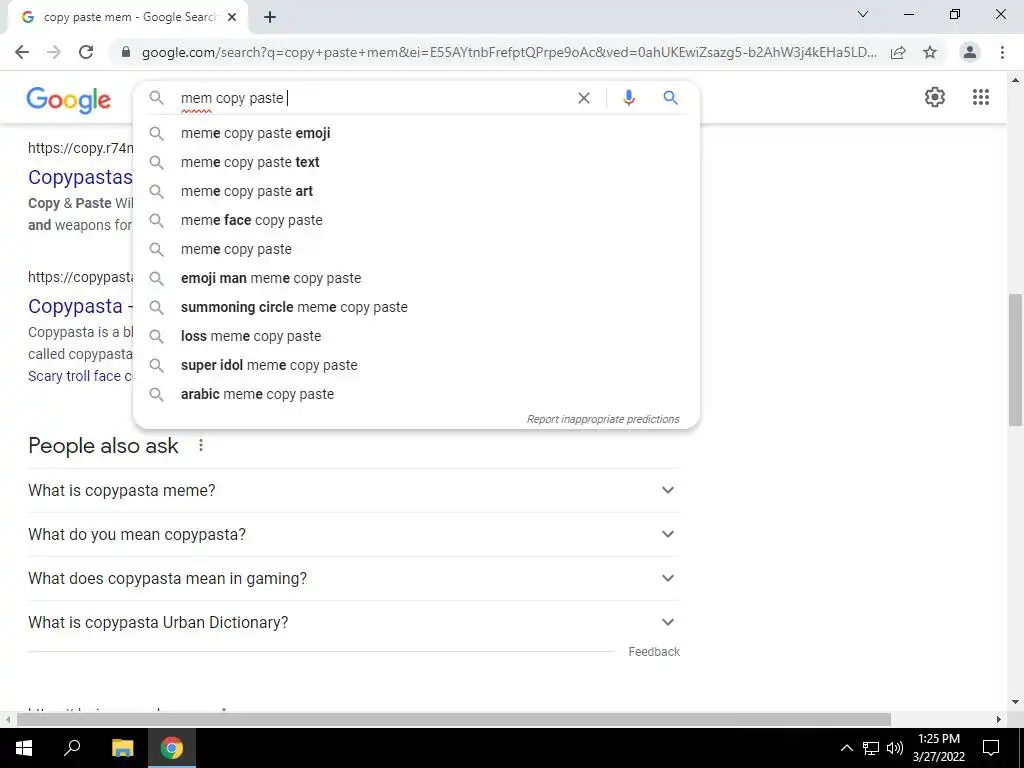Show hidden system tray icons
Image resolution: width=1024 pixels, height=768 pixels.
pos(846,748)
